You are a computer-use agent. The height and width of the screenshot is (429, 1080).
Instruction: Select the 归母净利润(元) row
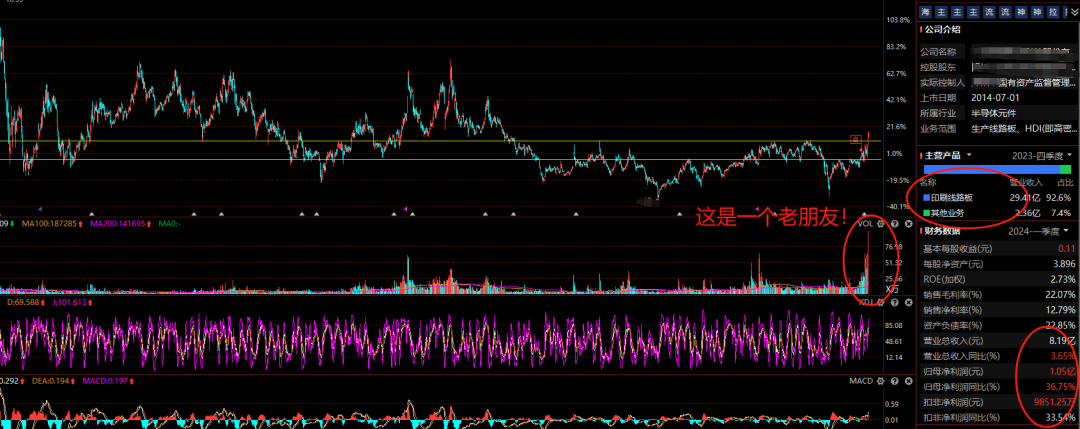coord(998,371)
